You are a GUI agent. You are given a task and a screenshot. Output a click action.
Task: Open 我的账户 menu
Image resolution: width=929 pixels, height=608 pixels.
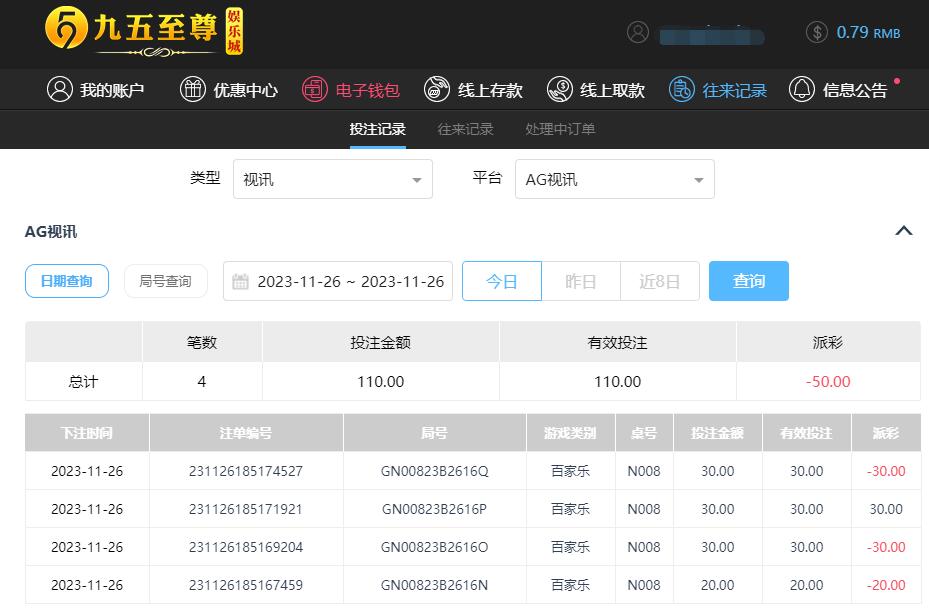[x=95, y=90]
